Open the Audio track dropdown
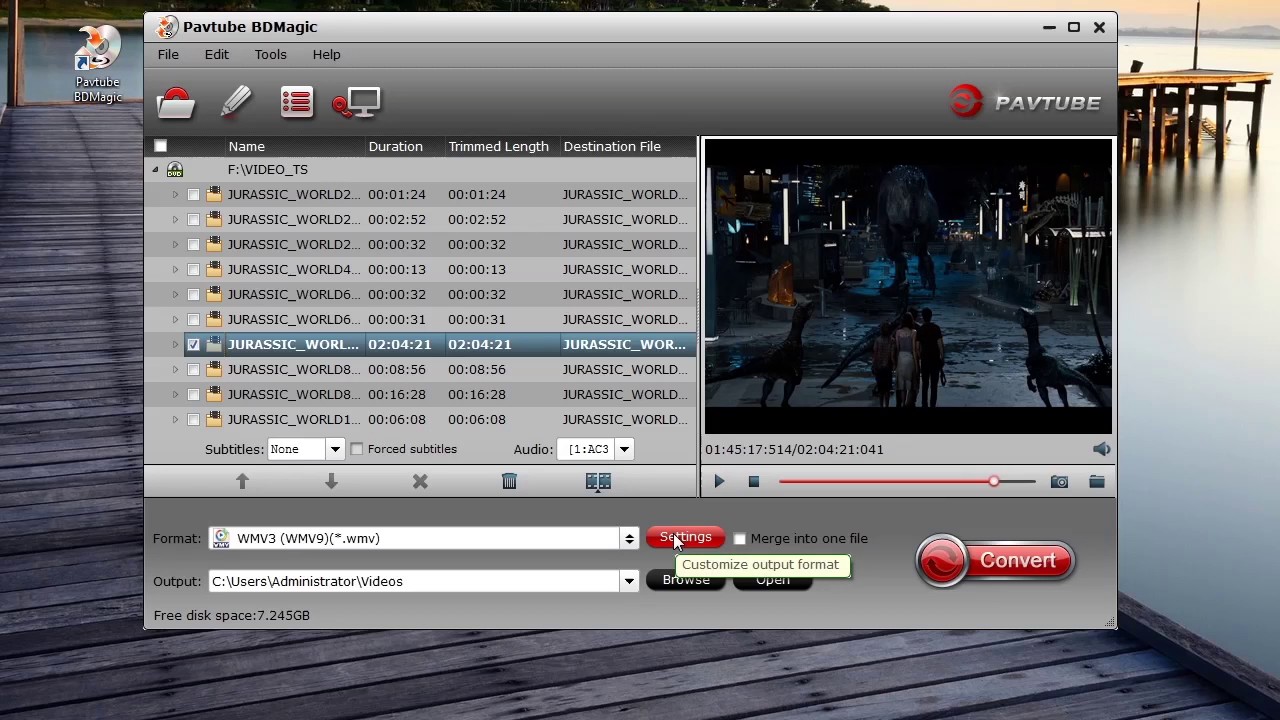This screenshot has height=720, width=1280. click(624, 449)
